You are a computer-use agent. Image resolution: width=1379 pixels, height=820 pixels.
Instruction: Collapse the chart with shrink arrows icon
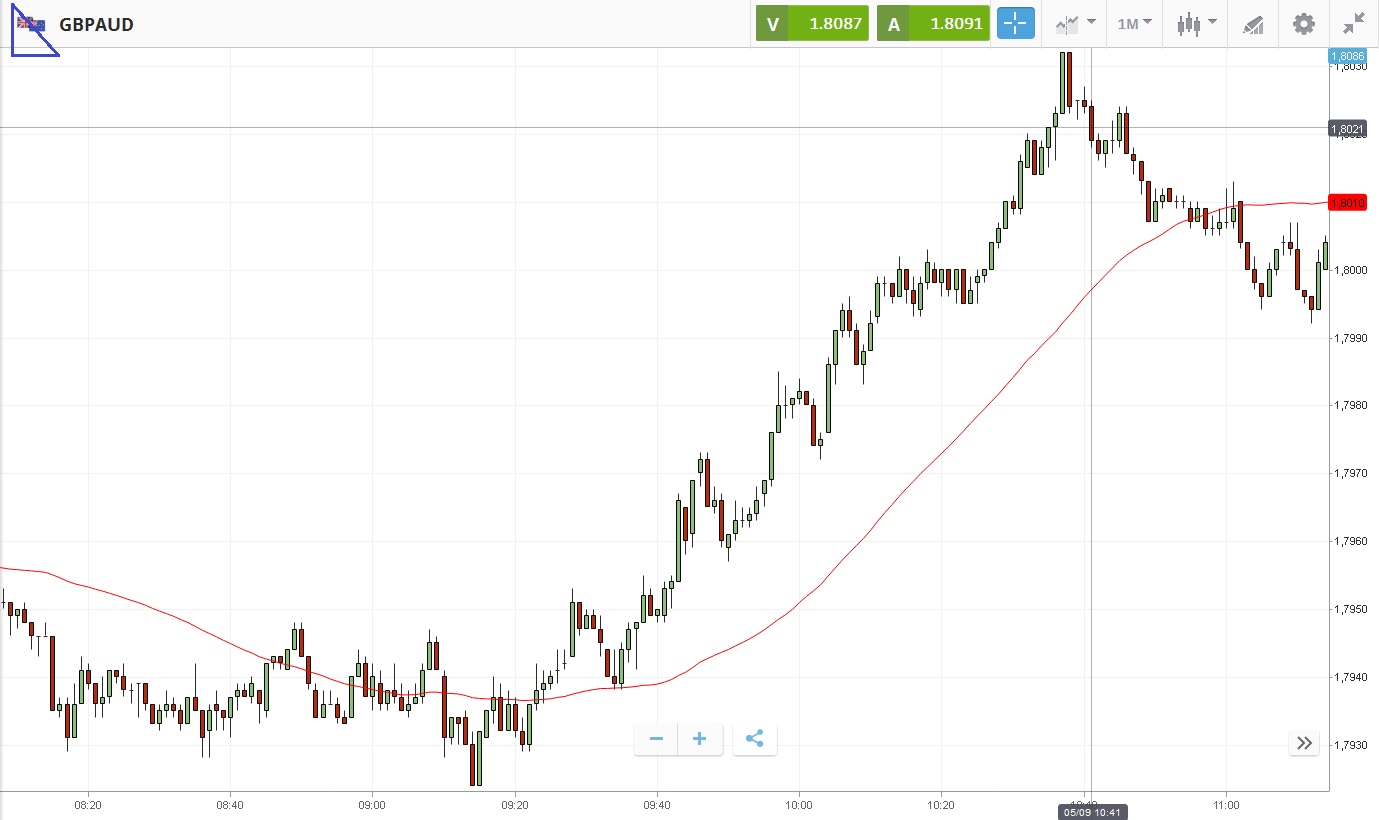[x=1354, y=24]
